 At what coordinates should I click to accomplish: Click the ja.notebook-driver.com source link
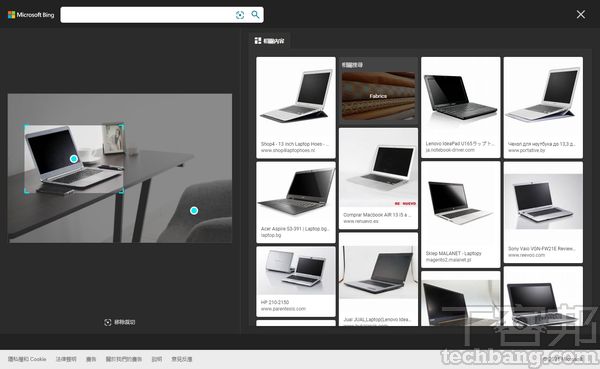(450, 150)
